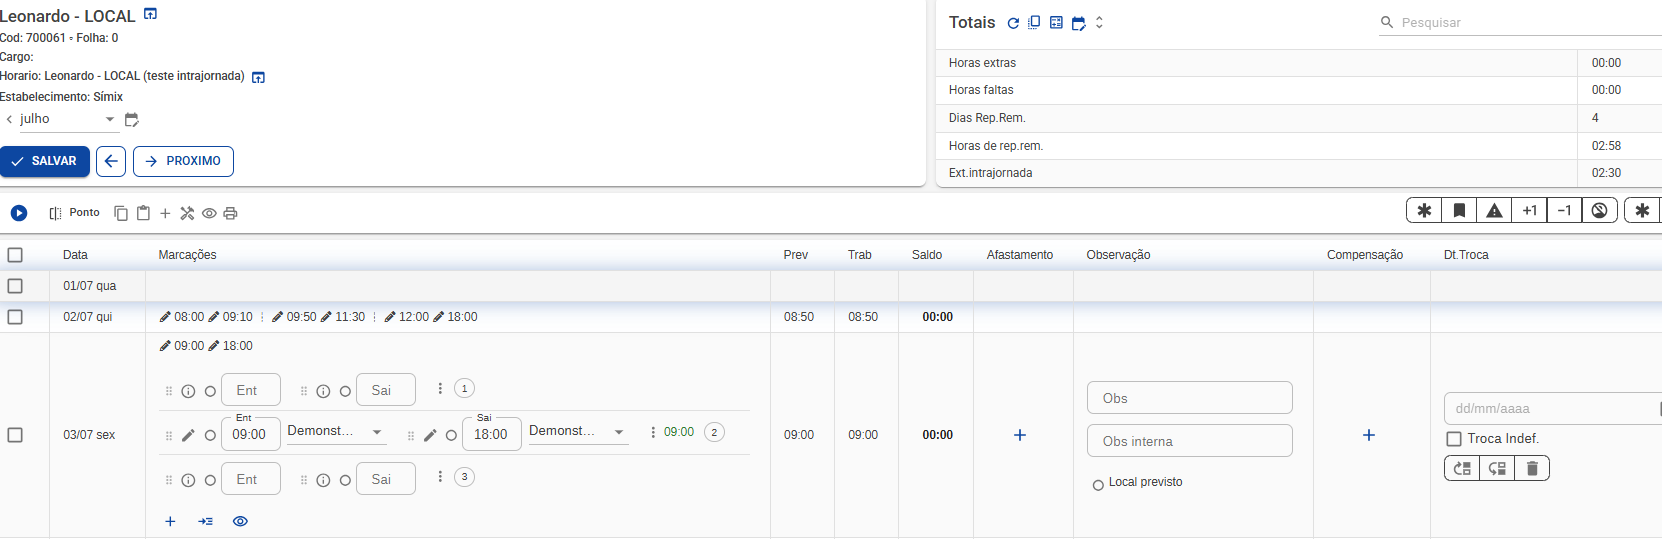Copy selected days toolbar icon

point(121,213)
